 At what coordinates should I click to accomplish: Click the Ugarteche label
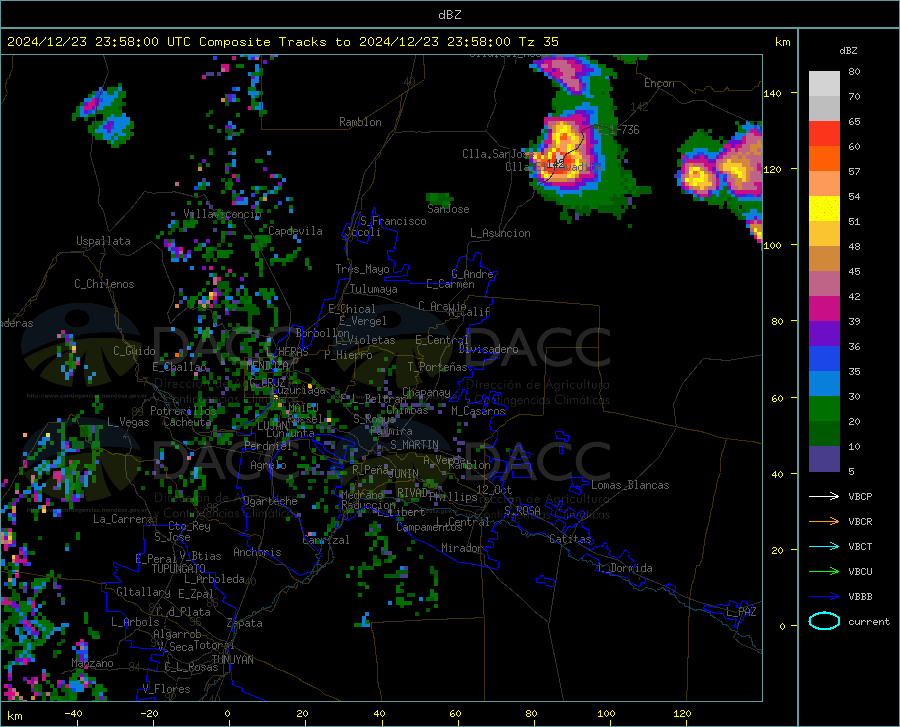[270, 501]
